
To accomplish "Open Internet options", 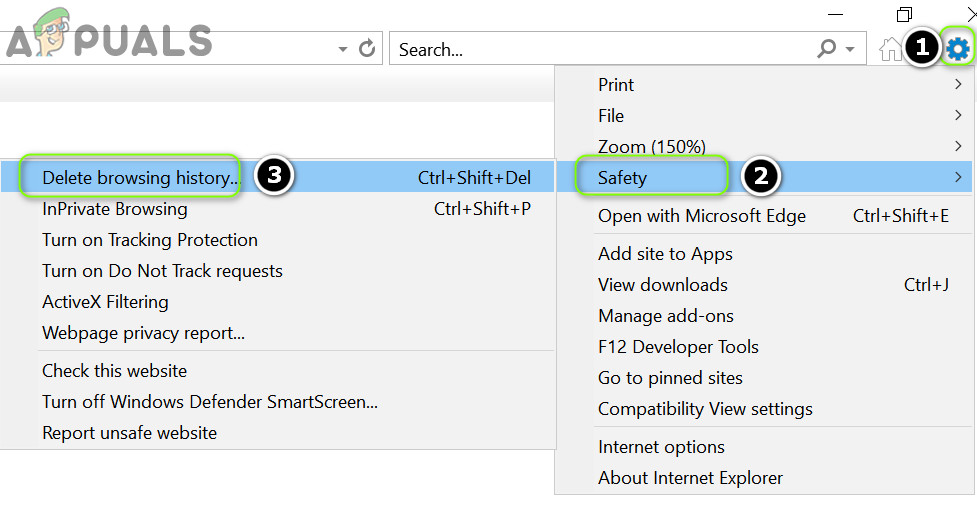I will (x=661, y=447).
